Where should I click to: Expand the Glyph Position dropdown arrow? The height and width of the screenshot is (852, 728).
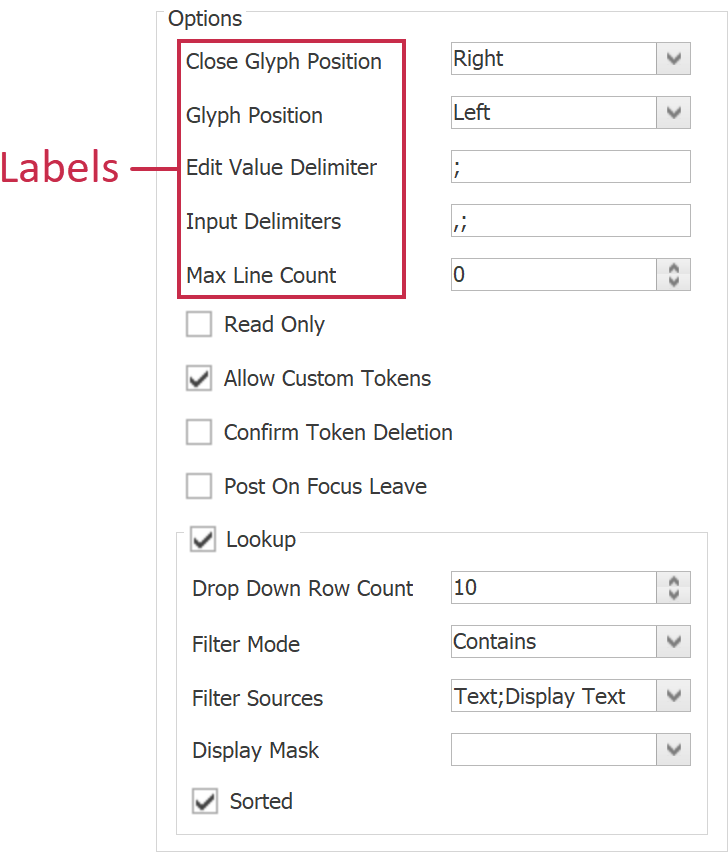point(673,113)
